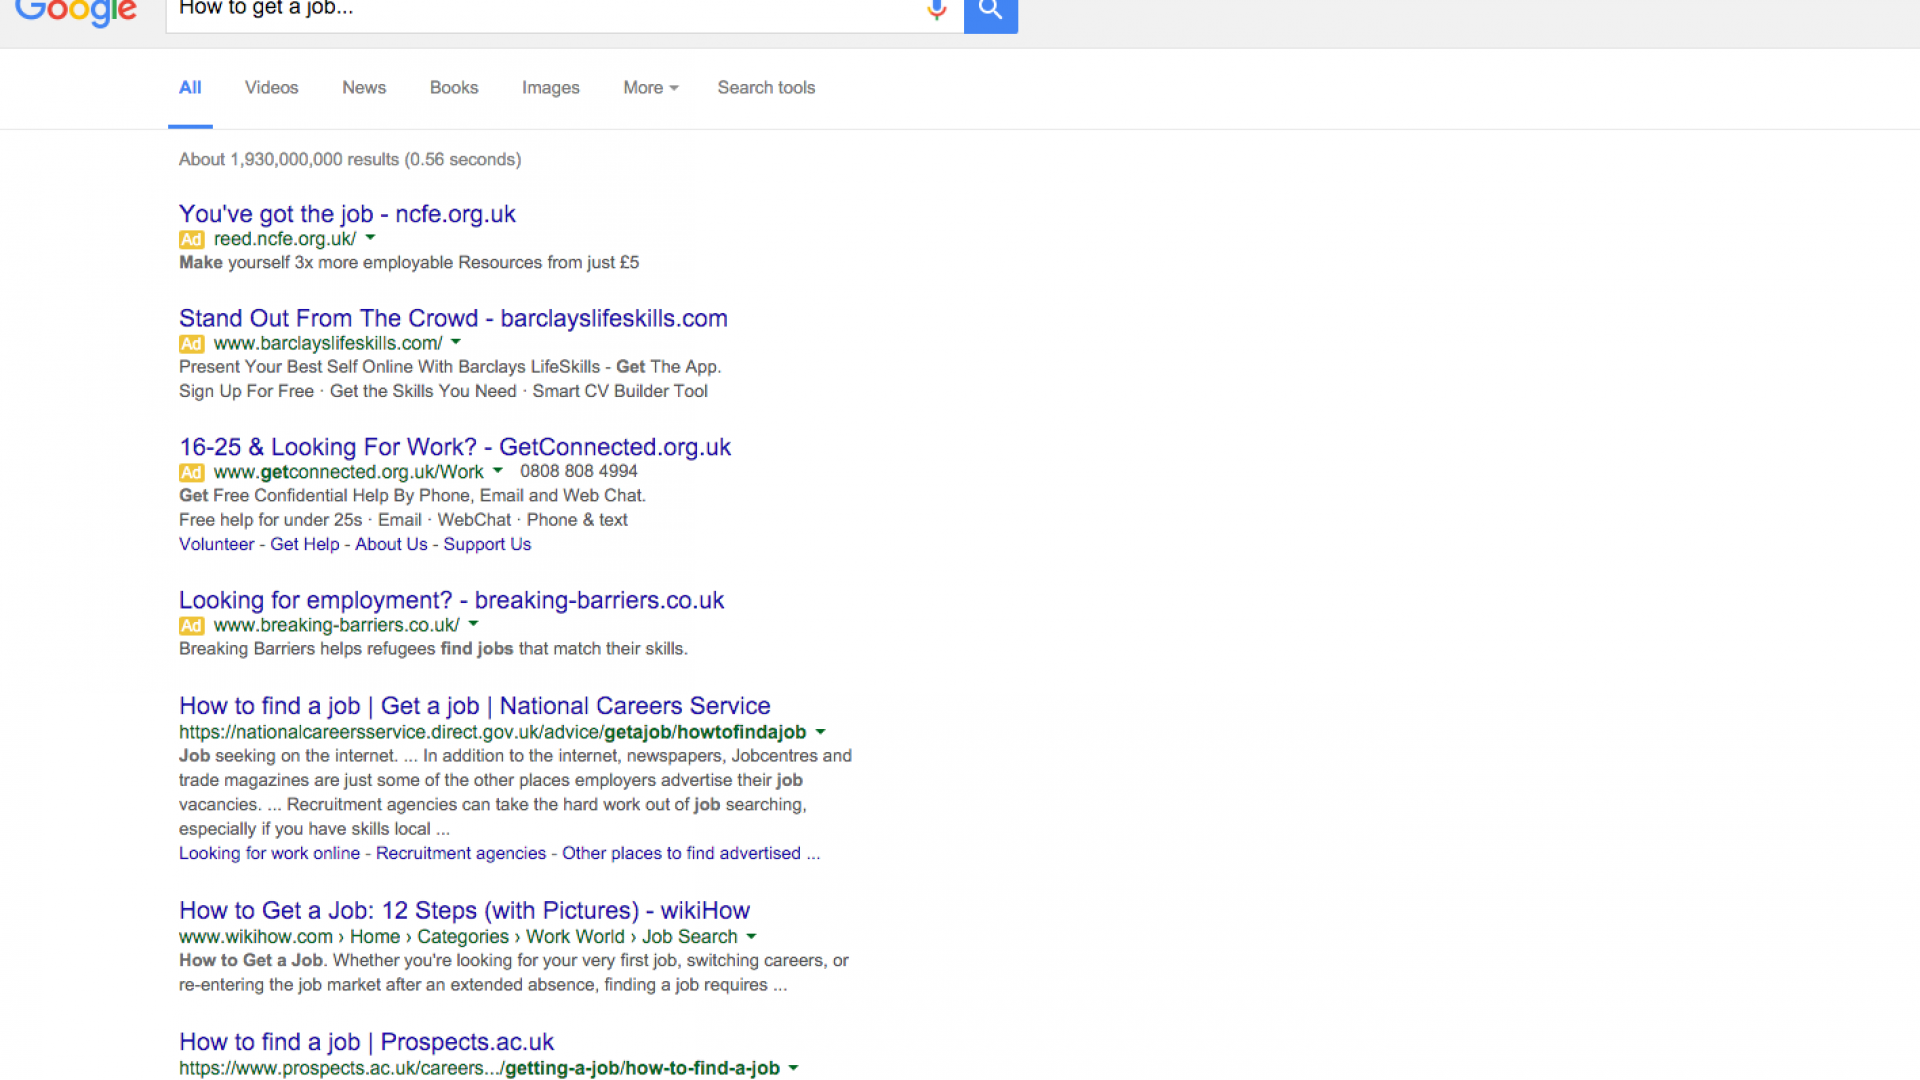1920x1080 pixels.
Task: Click Ad badge beside www.getconnected.org.uk
Action: pyautogui.click(x=192, y=473)
